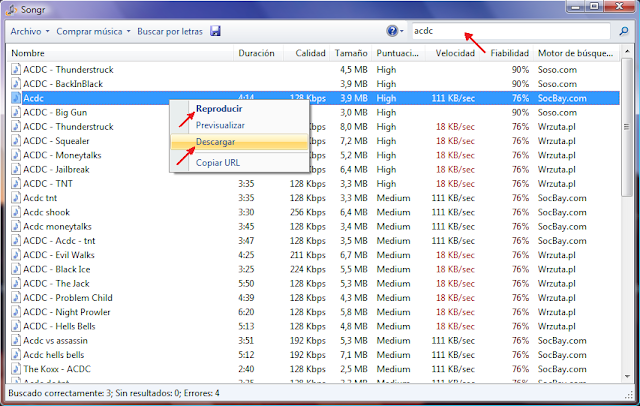Image resolution: width=640 pixels, height=406 pixels.
Task: Click music file icon of The Koxx - ACDC
Action: [x=16, y=369]
